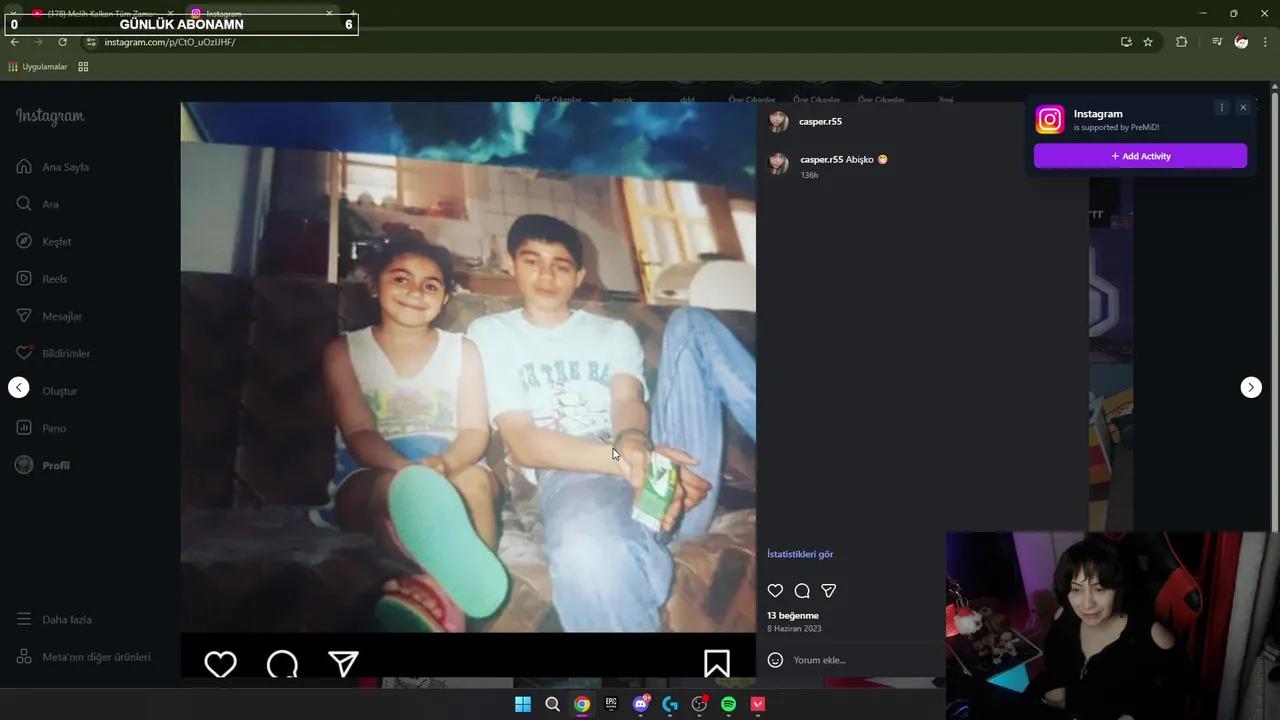The image size is (1280, 720).
Task: Expand the Daha fazla menu
Action: coord(54,619)
